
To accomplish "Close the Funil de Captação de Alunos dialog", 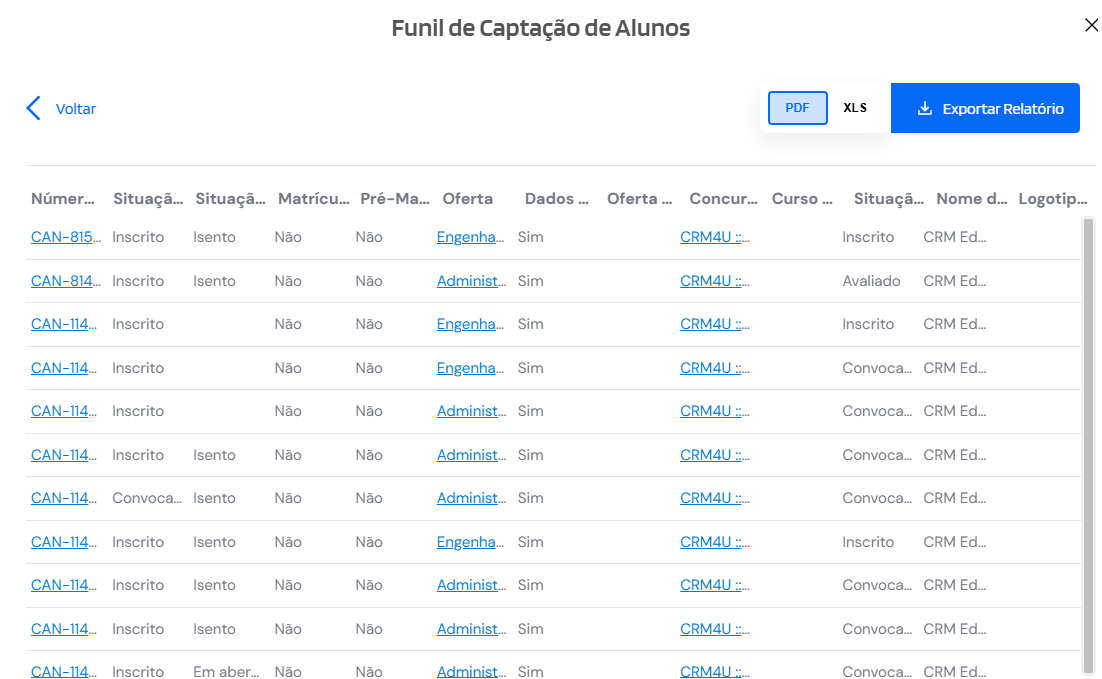I will 1091,25.
